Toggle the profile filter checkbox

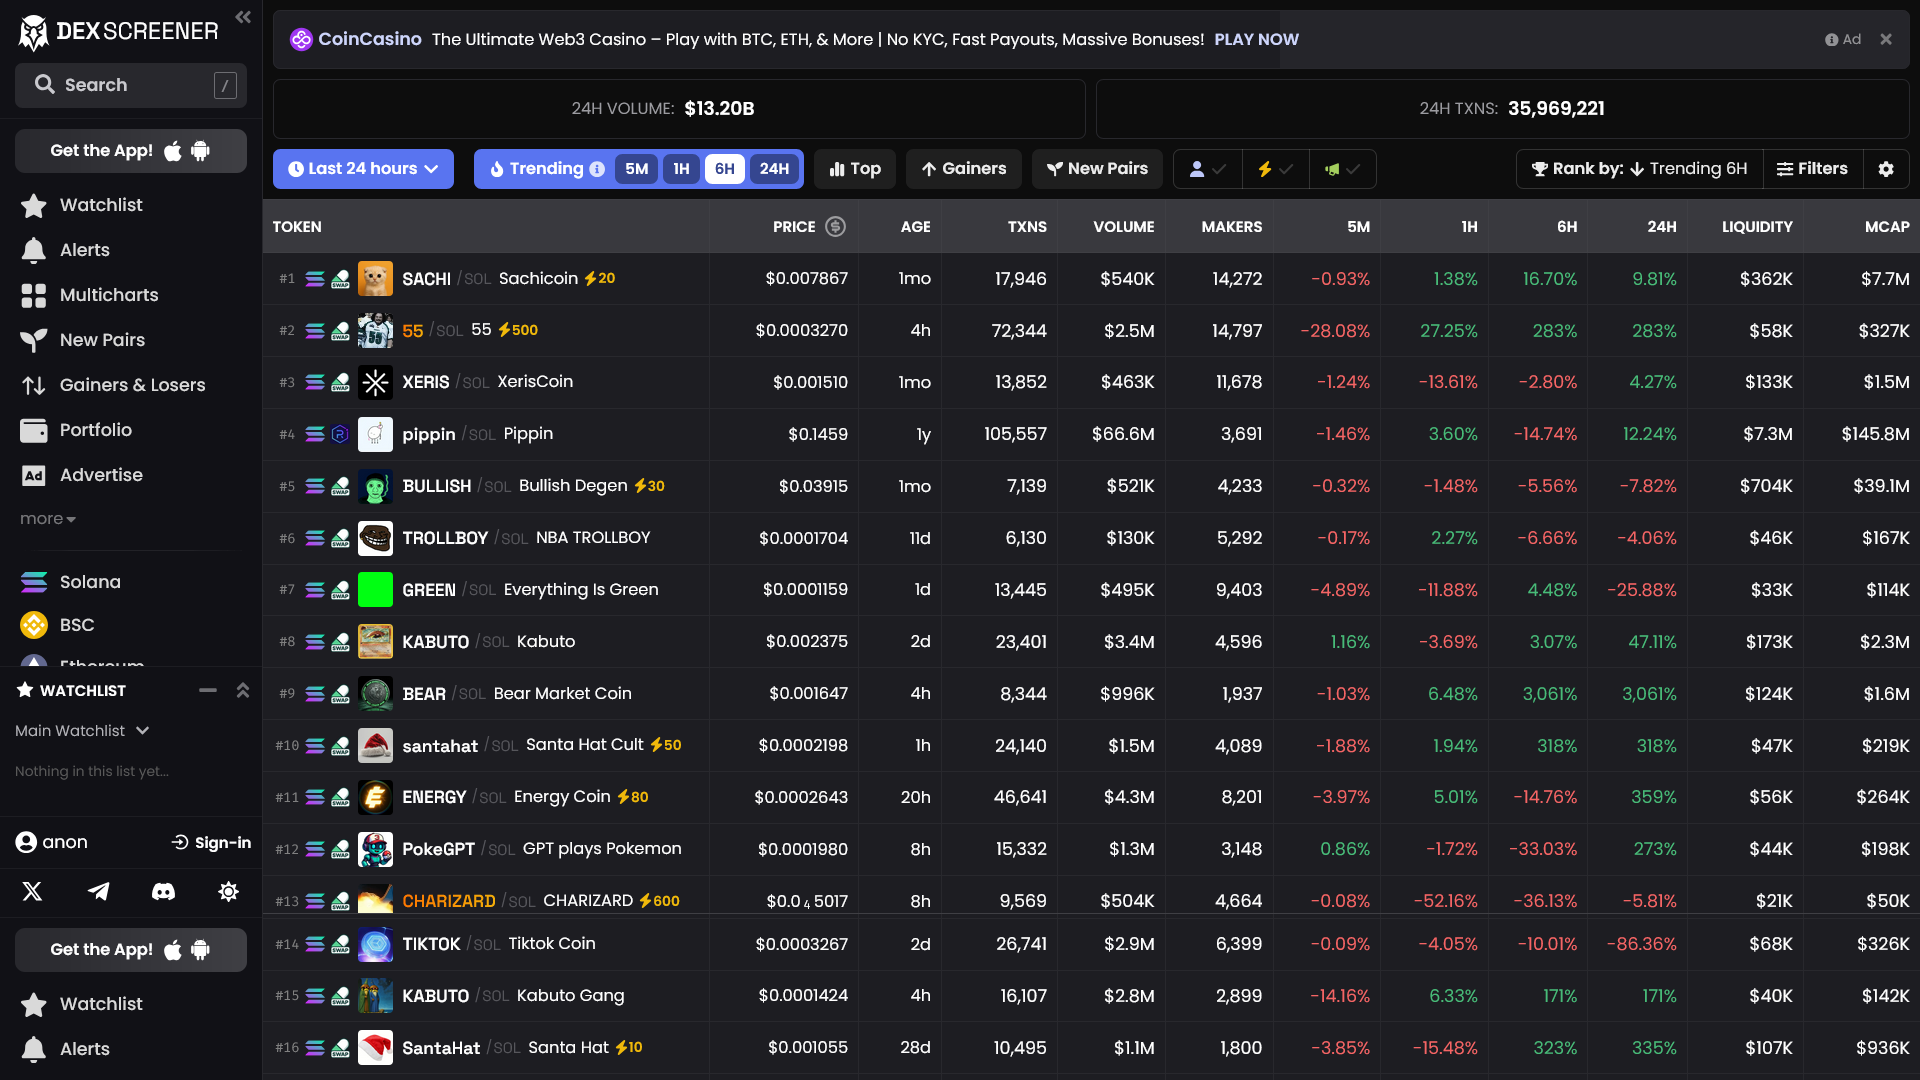click(1207, 169)
